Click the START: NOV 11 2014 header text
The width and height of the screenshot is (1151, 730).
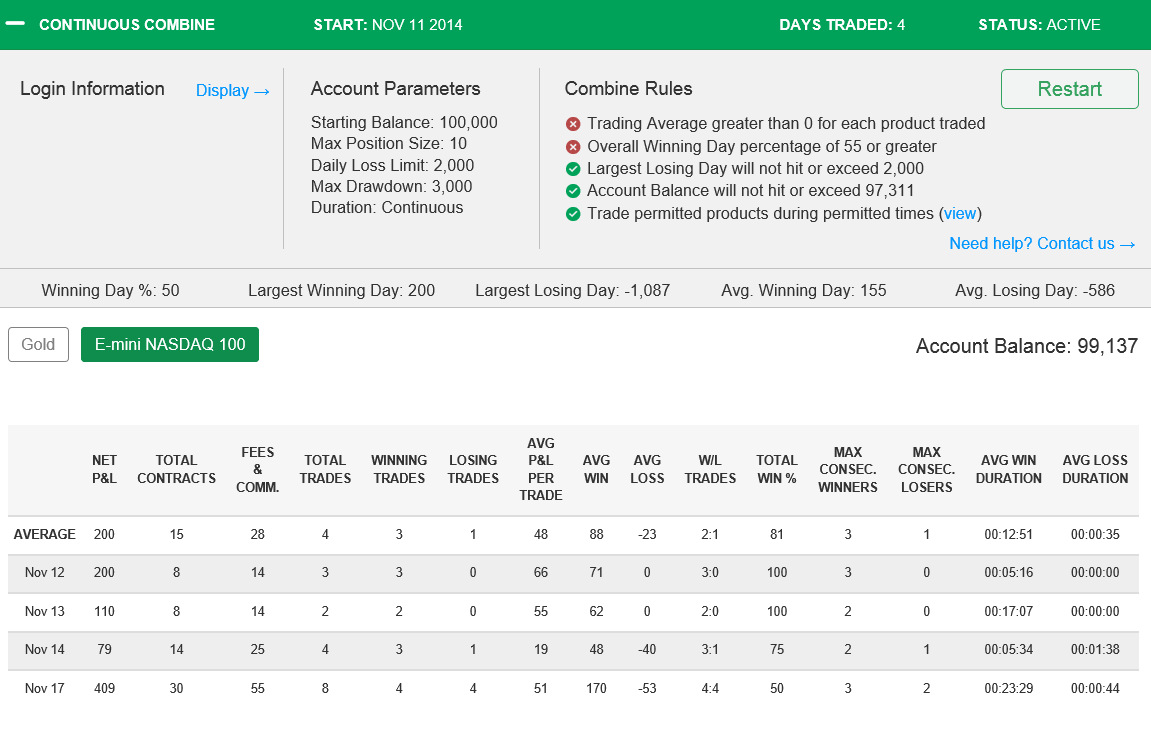click(388, 24)
